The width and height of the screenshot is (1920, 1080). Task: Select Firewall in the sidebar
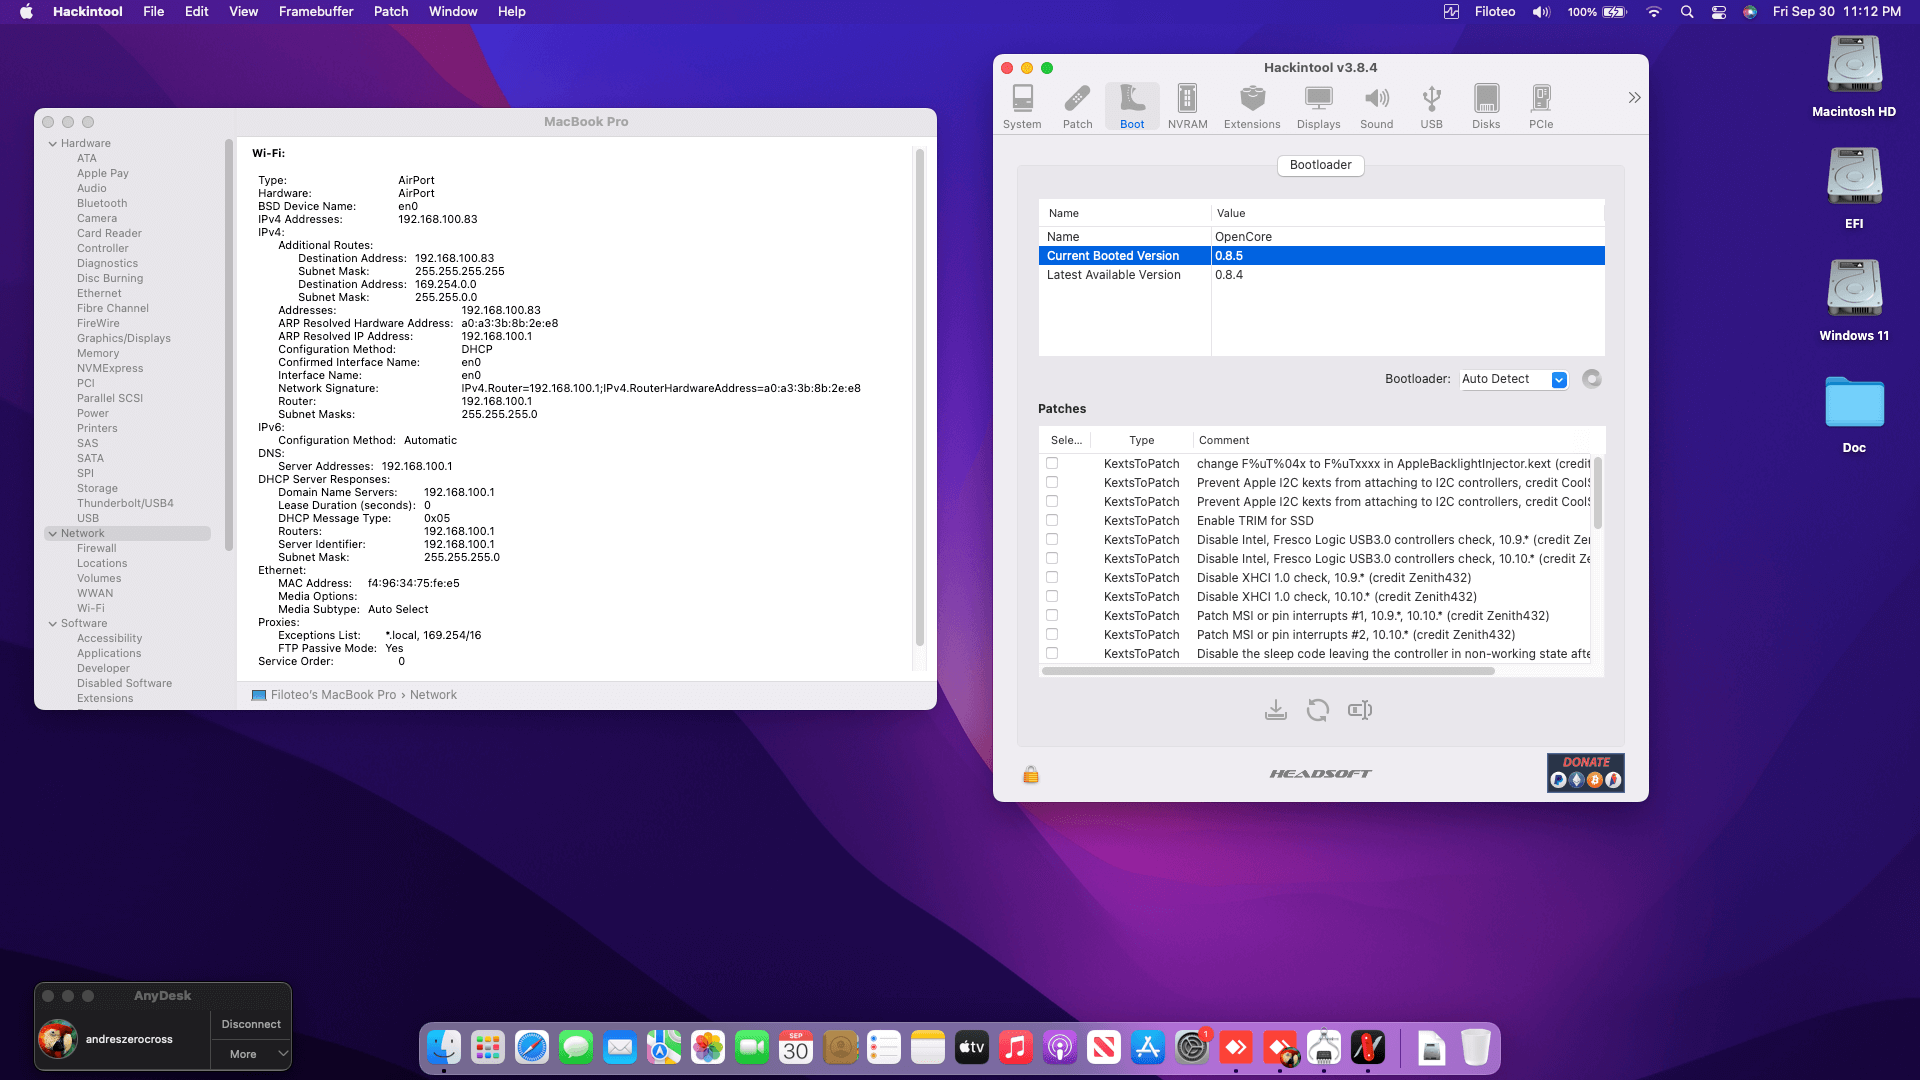[x=97, y=548]
